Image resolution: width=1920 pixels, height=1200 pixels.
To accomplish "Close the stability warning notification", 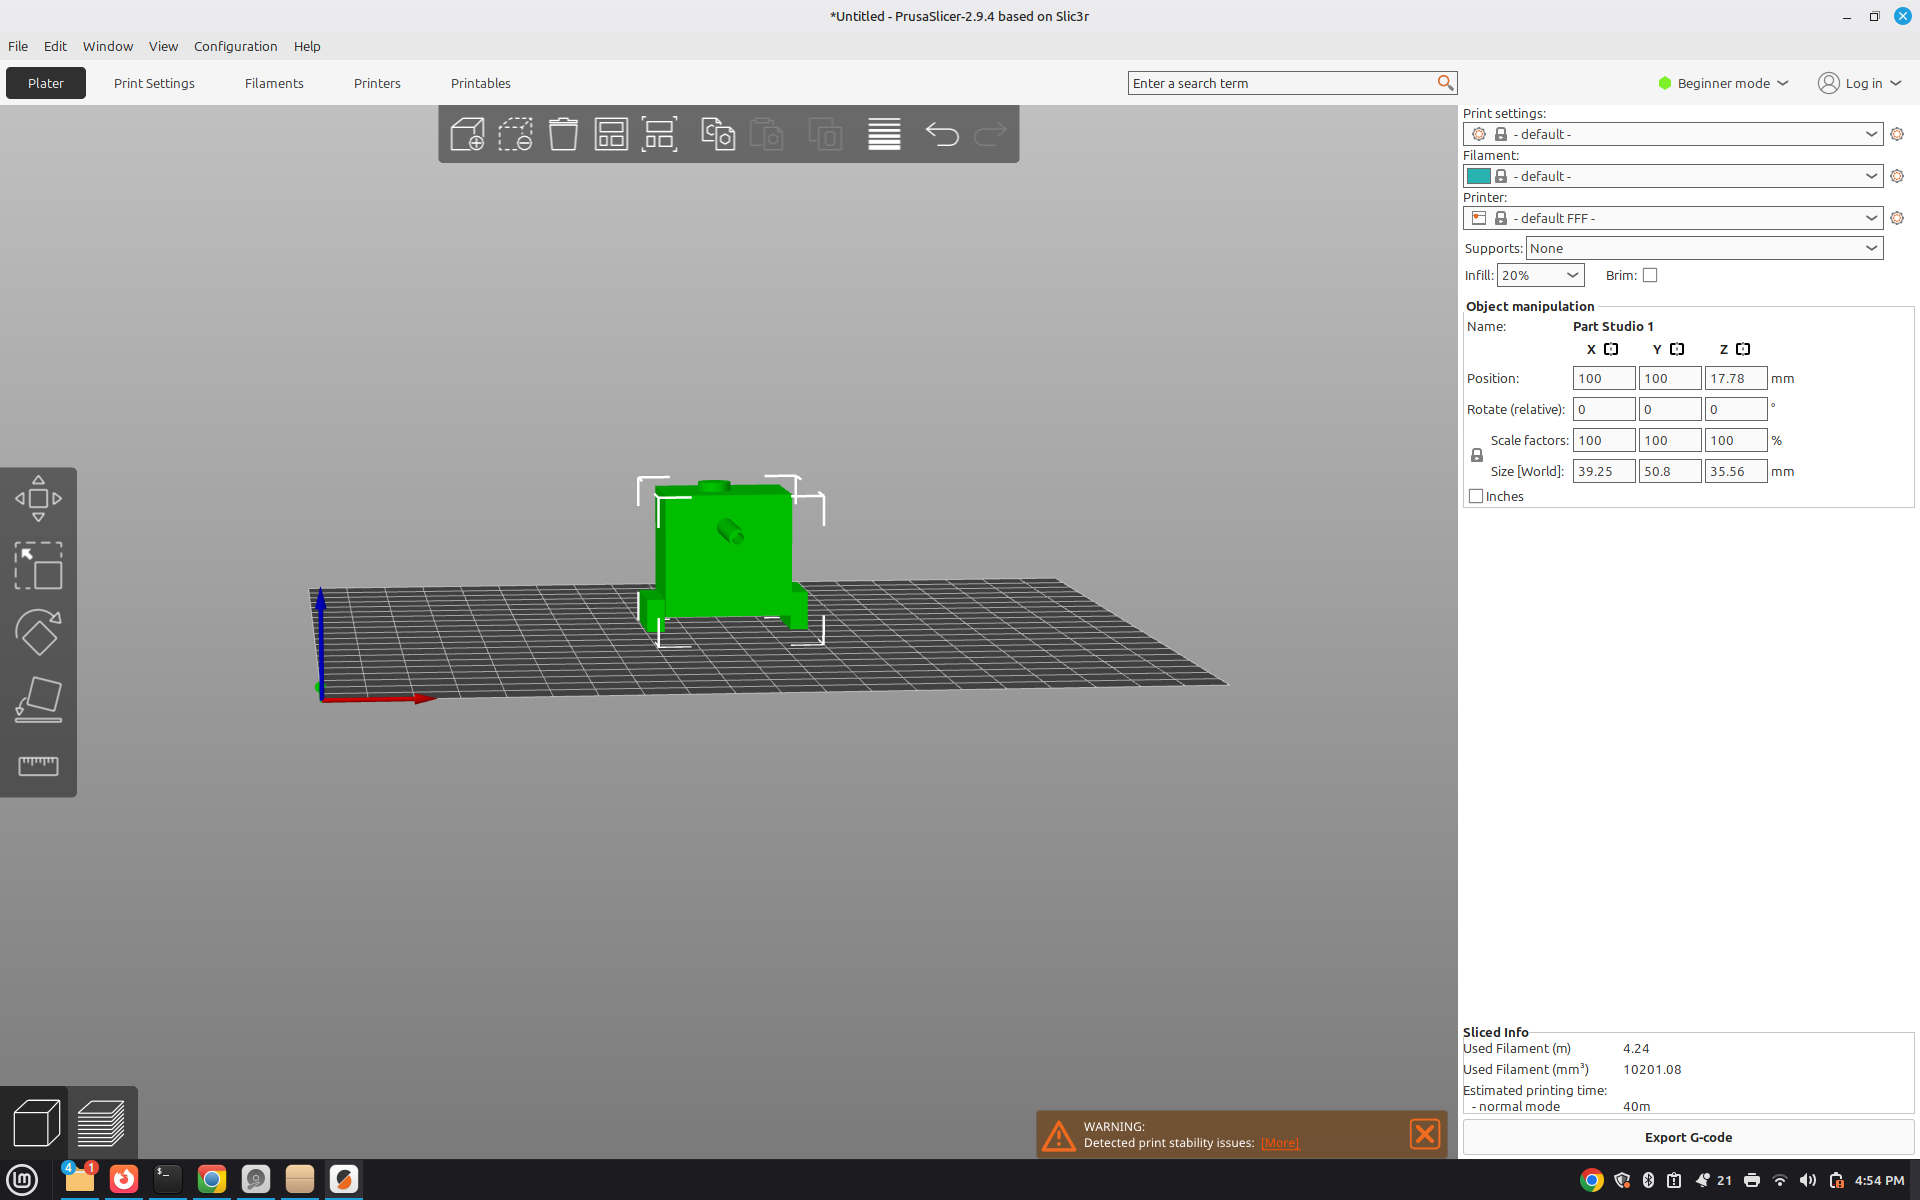I will pyautogui.click(x=1424, y=1133).
